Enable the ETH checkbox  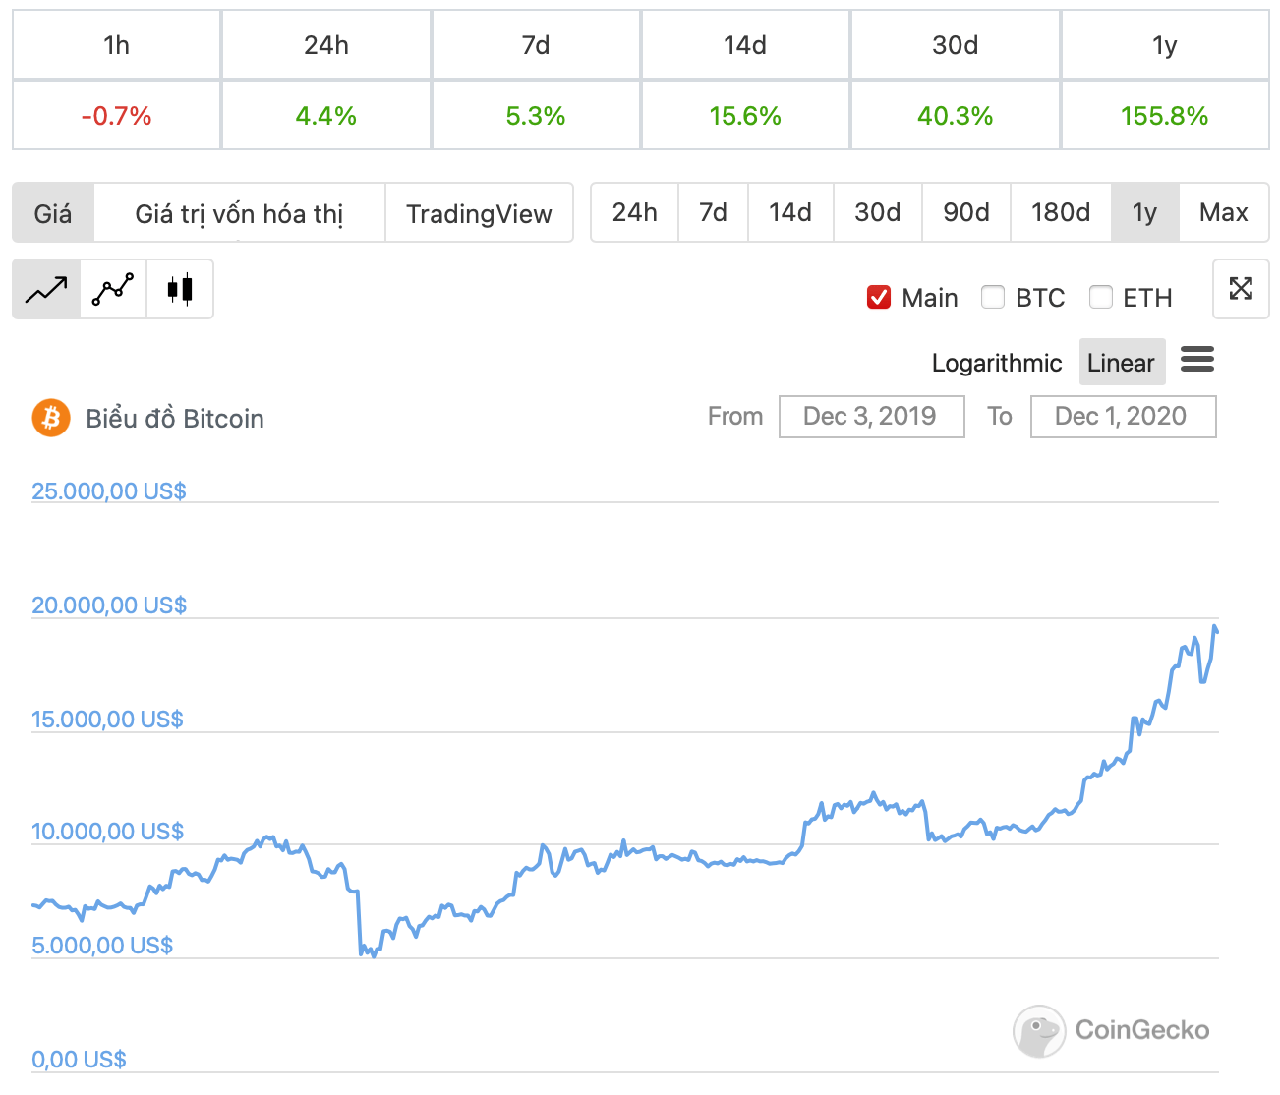pos(1101,297)
